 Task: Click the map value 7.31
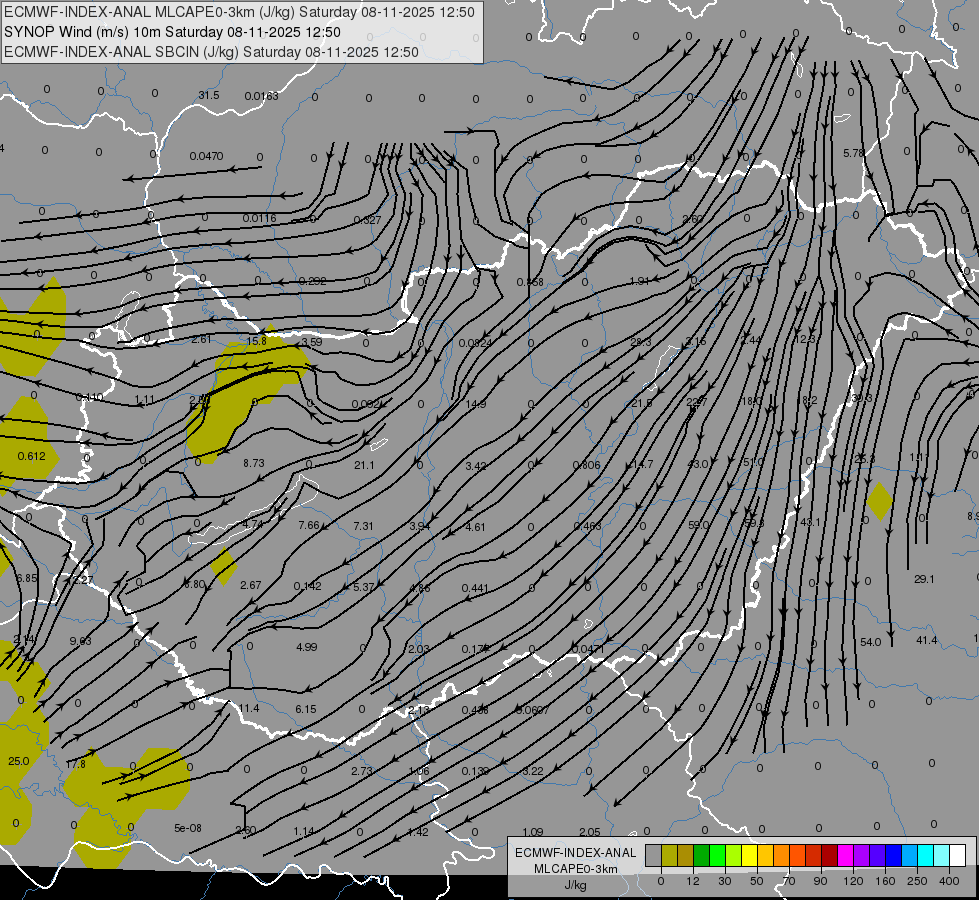pos(363,527)
